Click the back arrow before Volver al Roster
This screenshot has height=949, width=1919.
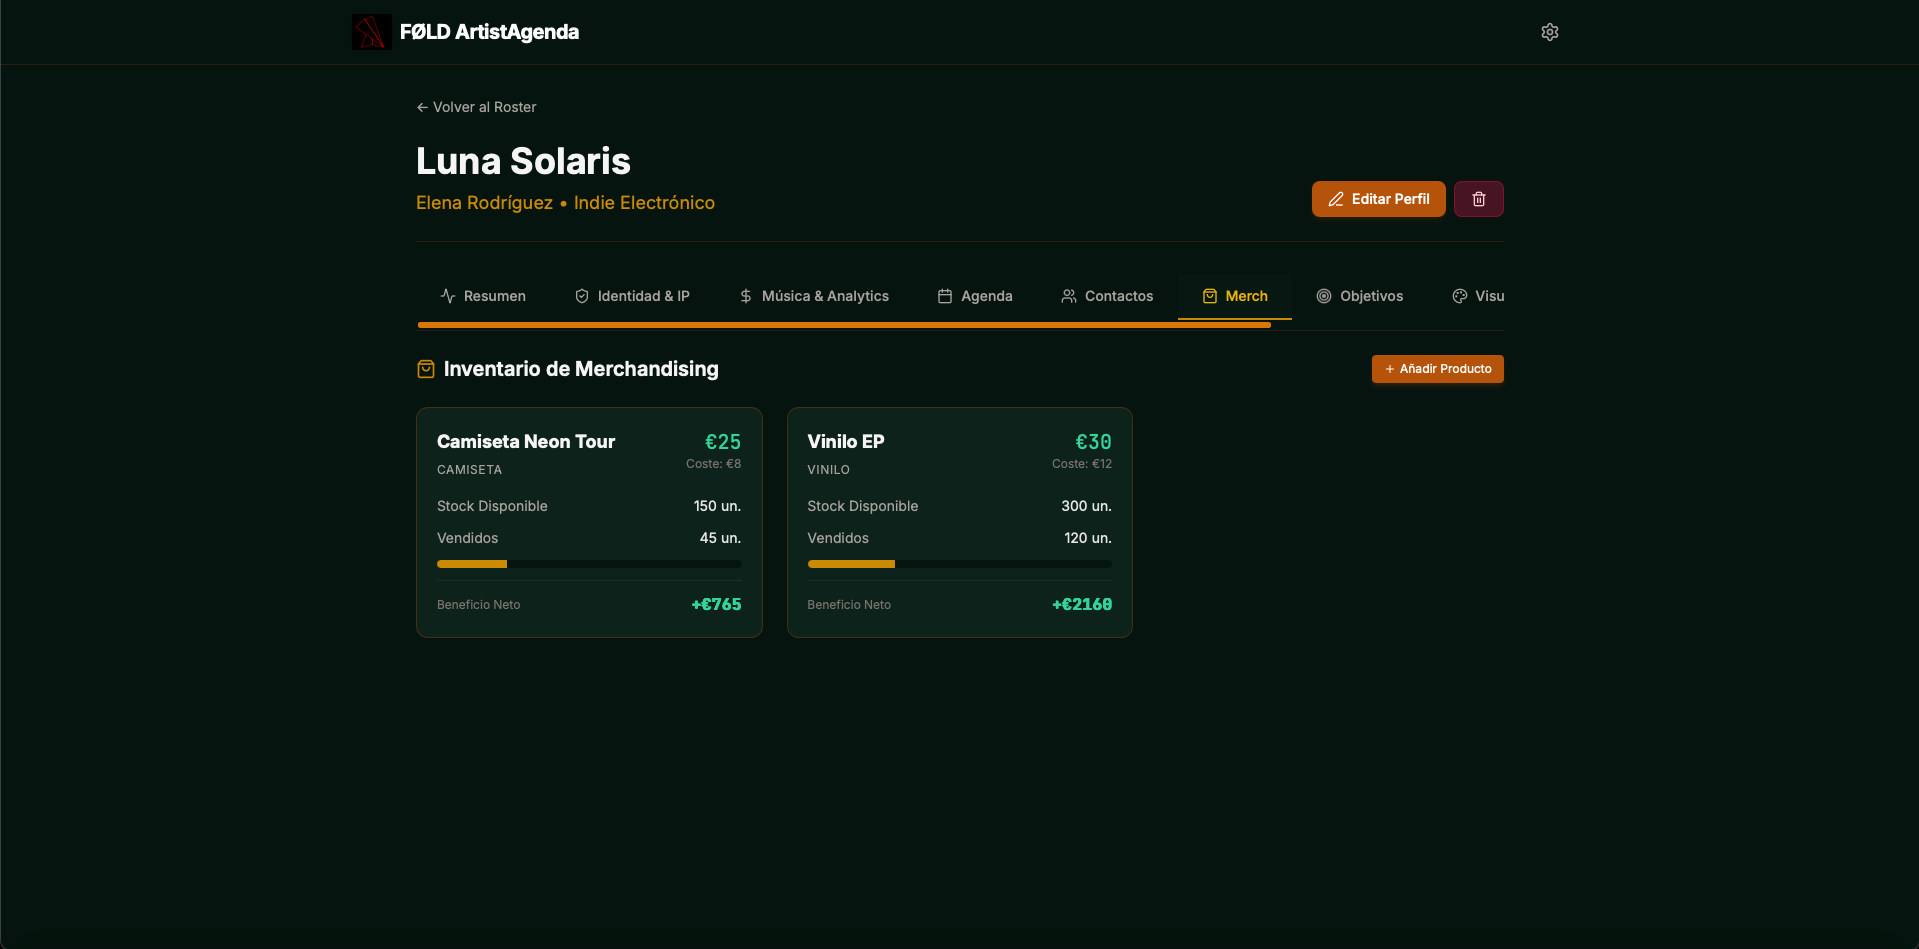click(x=422, y=107)
